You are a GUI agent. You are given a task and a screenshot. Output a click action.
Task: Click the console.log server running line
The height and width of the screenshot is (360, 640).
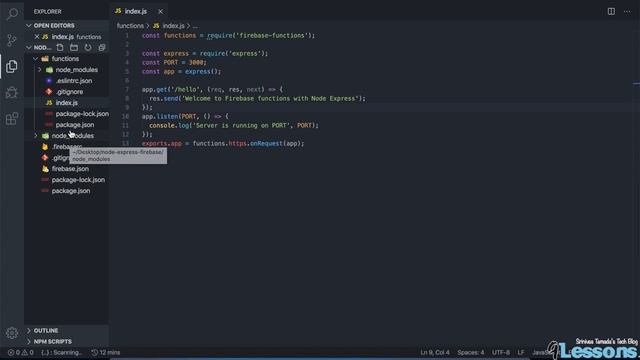tap(233, 125)
